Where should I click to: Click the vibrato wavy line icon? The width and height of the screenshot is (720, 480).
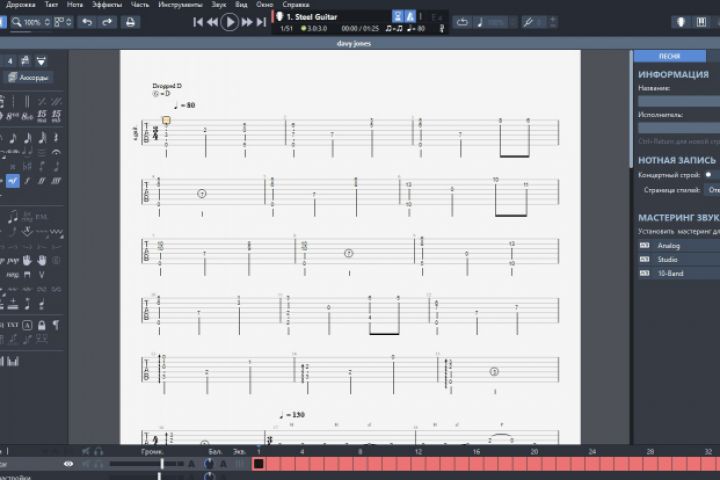coord(56,232)
